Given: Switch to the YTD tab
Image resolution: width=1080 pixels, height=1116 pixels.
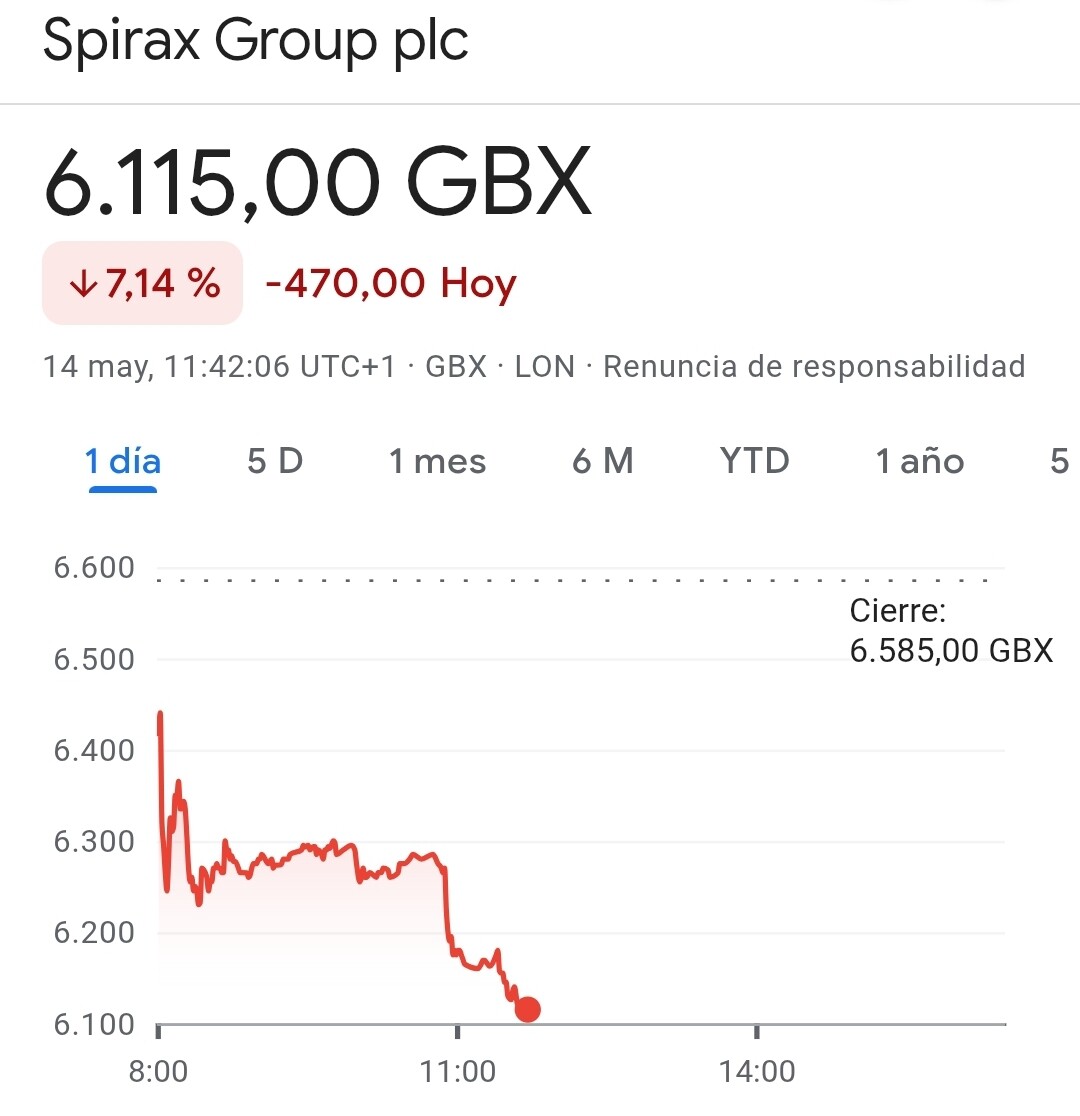Looking at the screenshot, I should click(755, 460).
